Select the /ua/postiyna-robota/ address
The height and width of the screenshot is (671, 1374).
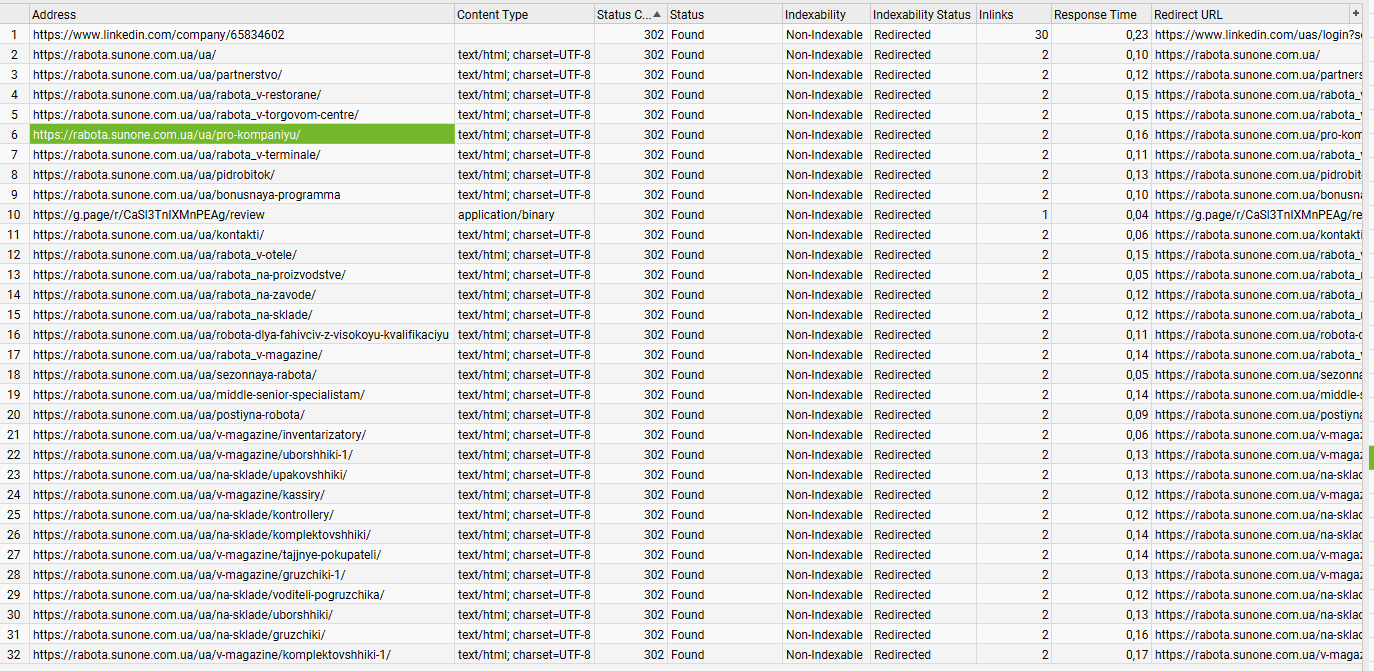[x=168, y=415]
